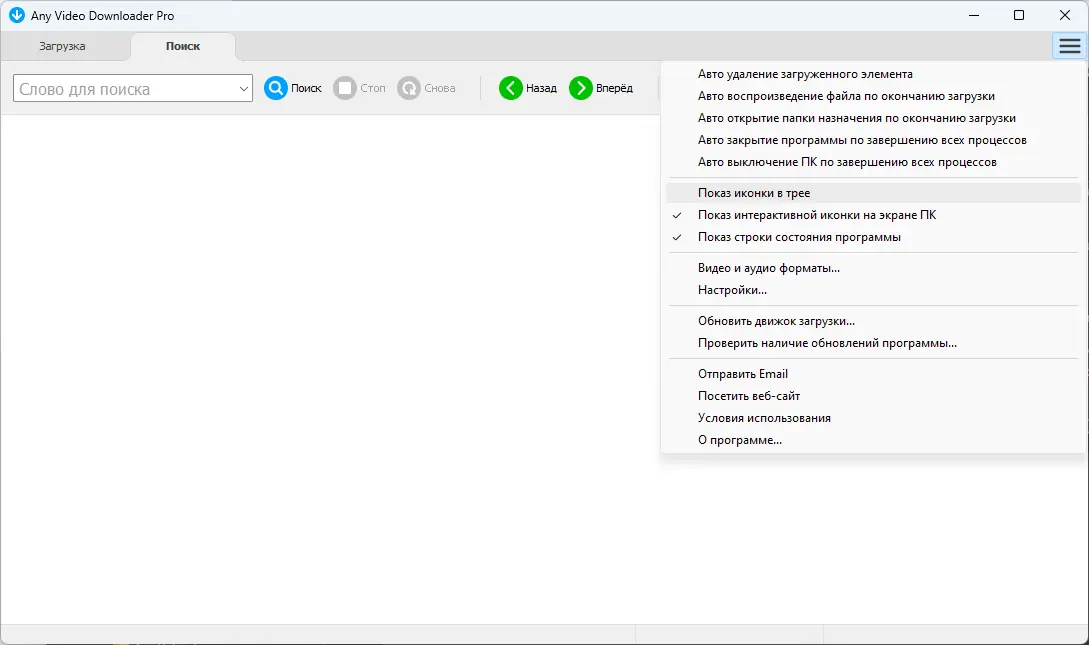
Task: Enable Авто воспроизведение файла по окончанию загрузки
Action: click(x=874, y=96)
